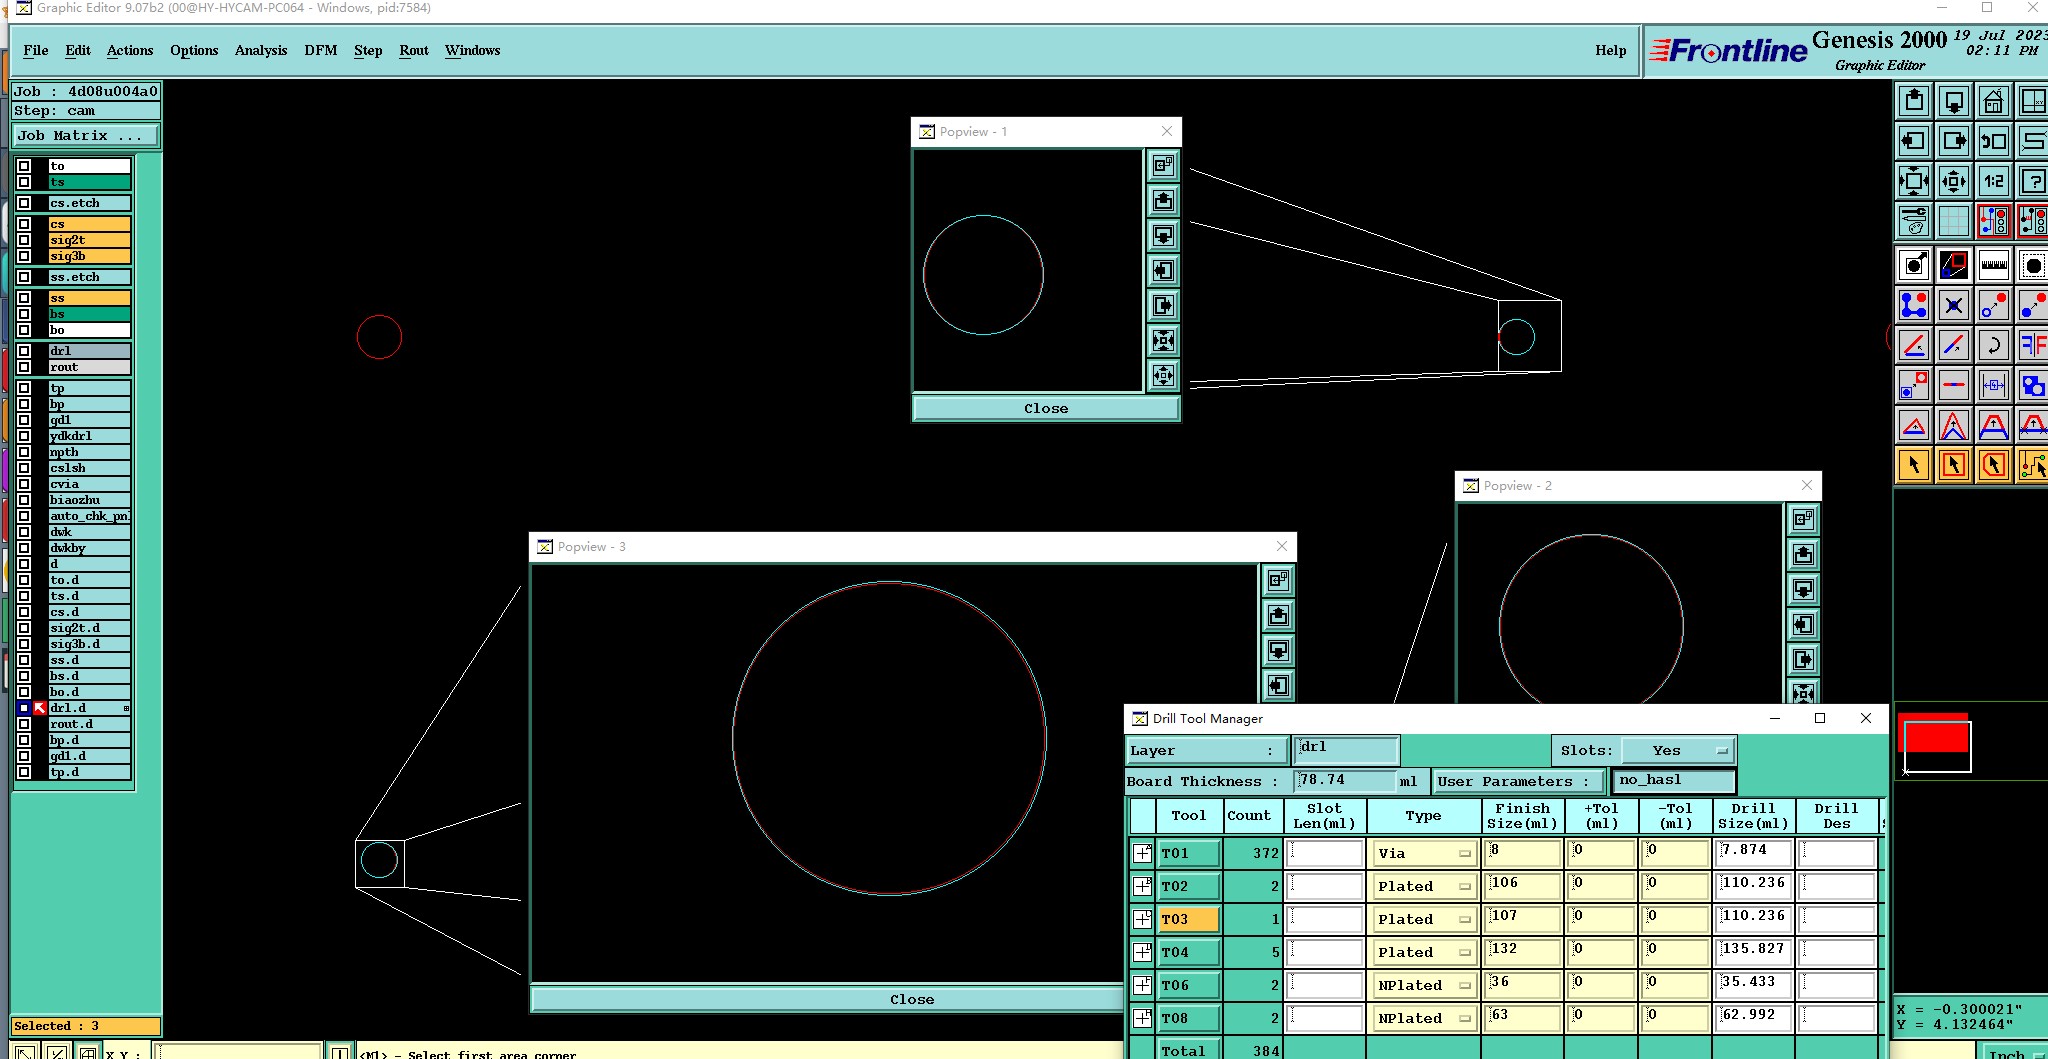Image resolution: width=2048 pixels, height=1059 pixels.
Task: Open Type dropdown for tool T04
Action: point(1424,952)
